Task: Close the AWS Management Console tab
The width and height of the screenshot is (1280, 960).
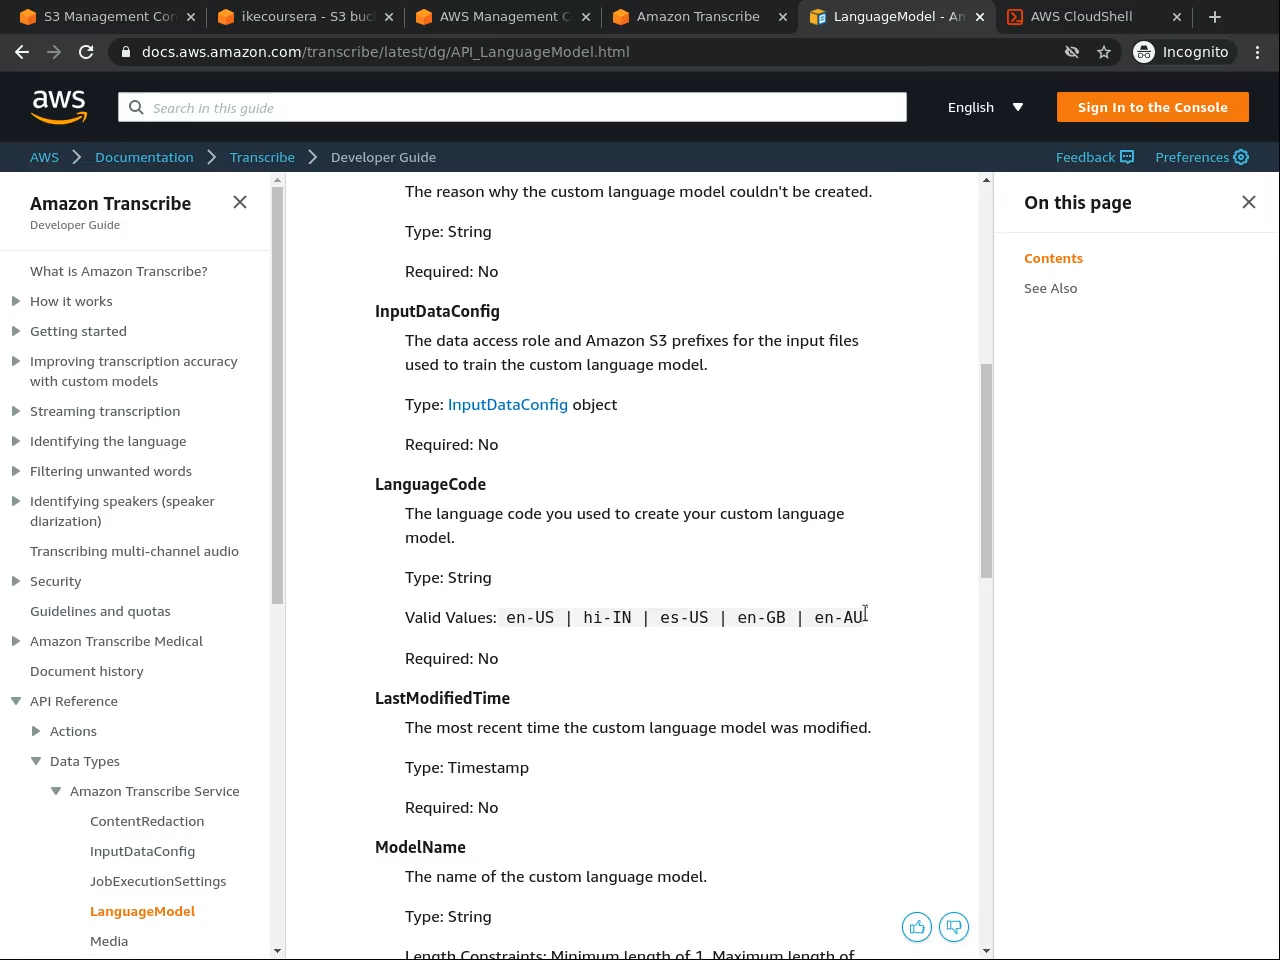Action: [x=586, y=17]
